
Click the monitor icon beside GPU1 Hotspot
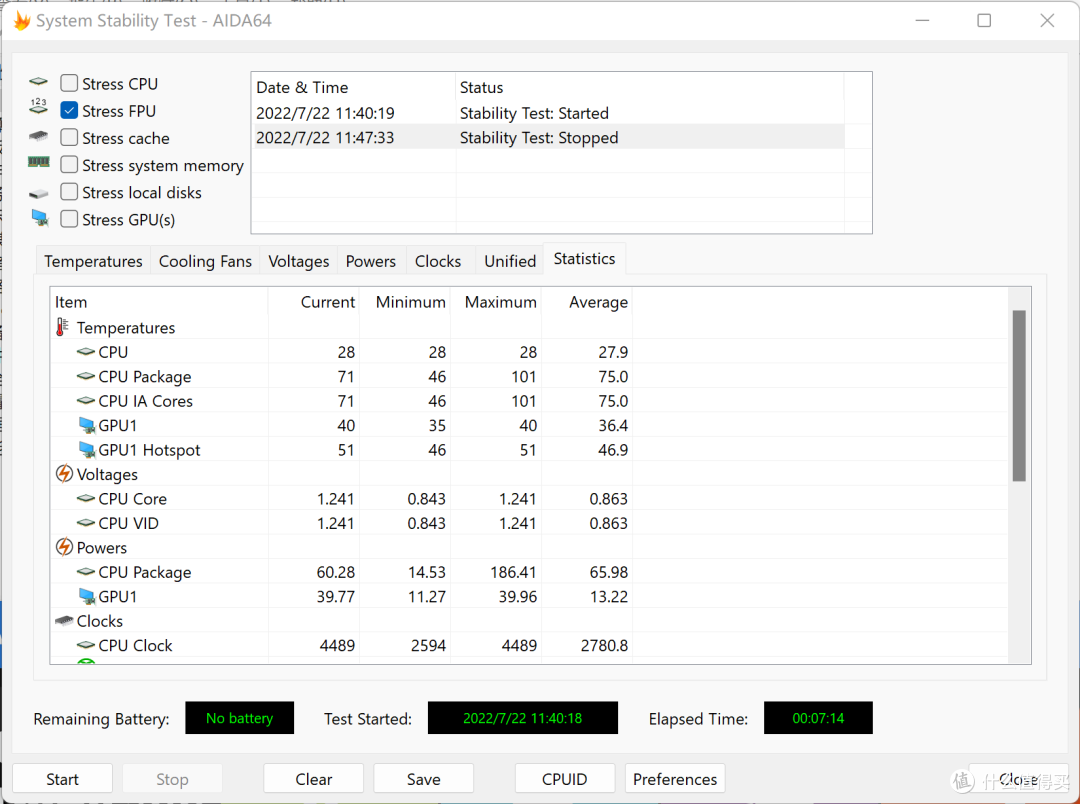click(87, 450)
